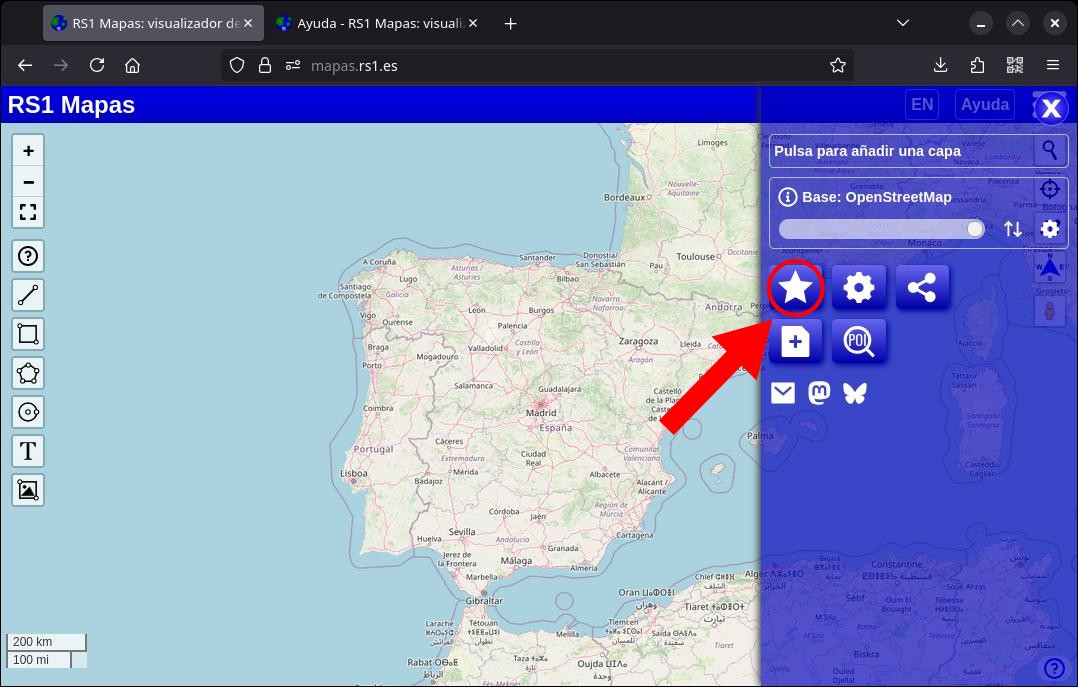Open the favorites star button

(795, 287)
